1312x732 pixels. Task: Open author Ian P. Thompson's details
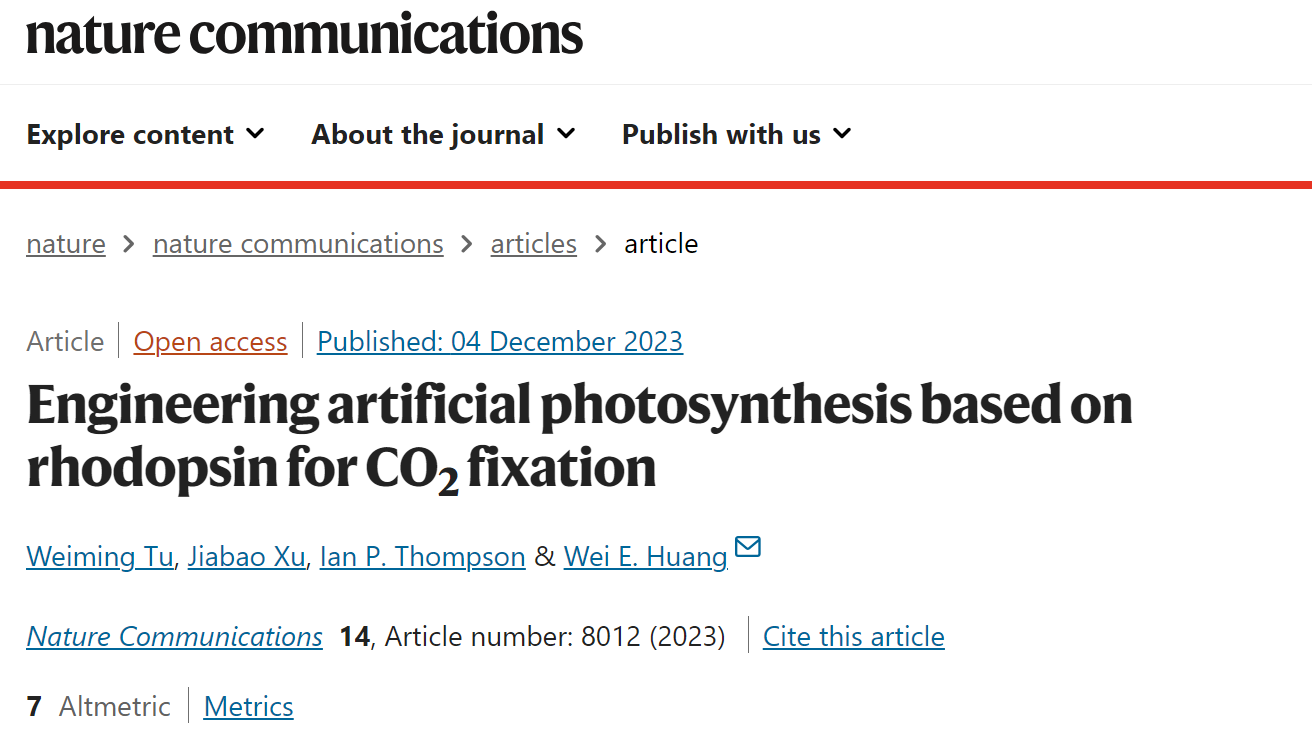[423, 556]
